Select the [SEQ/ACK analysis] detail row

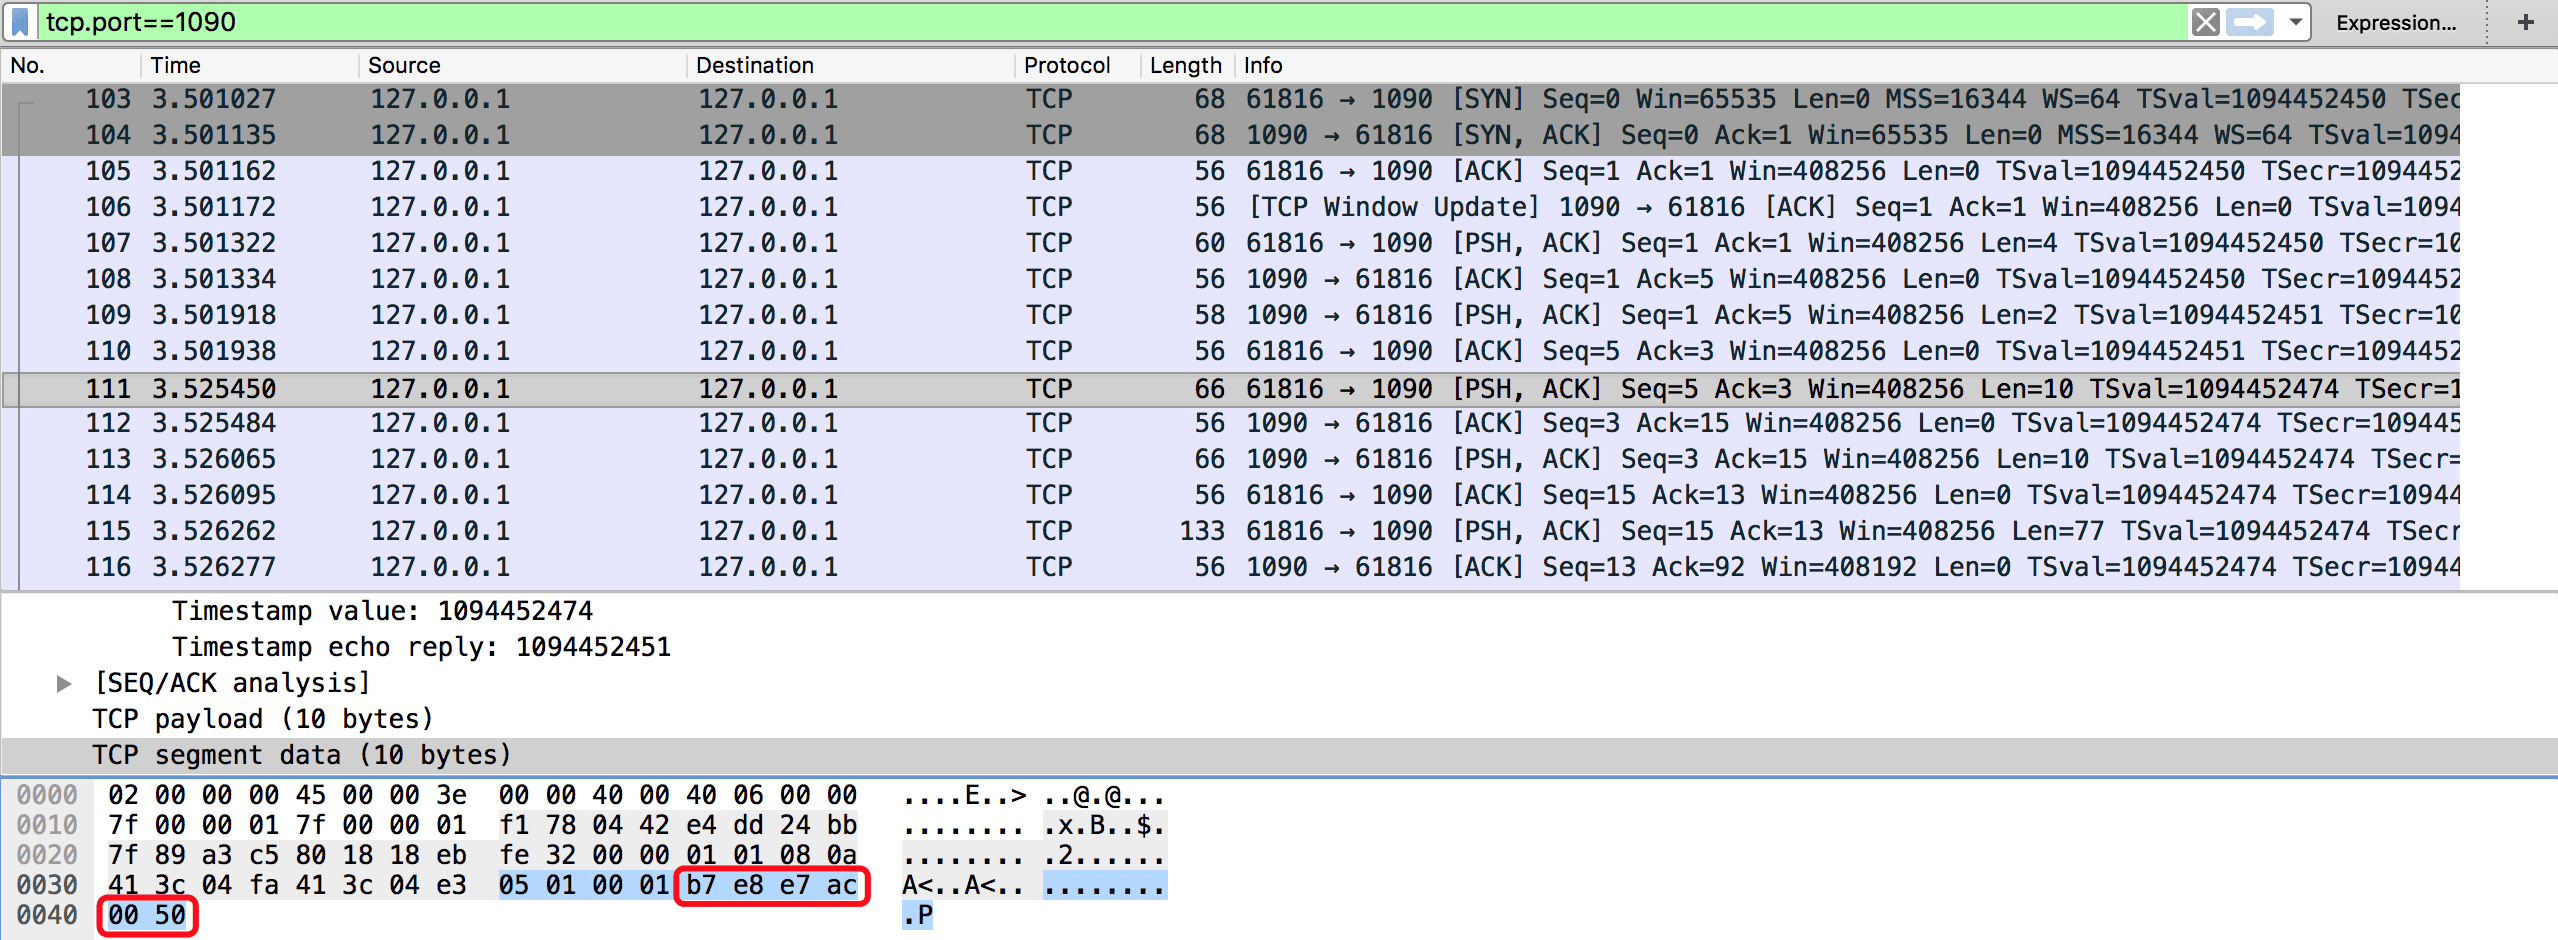pyautogui.click(x=1279, y=683)
